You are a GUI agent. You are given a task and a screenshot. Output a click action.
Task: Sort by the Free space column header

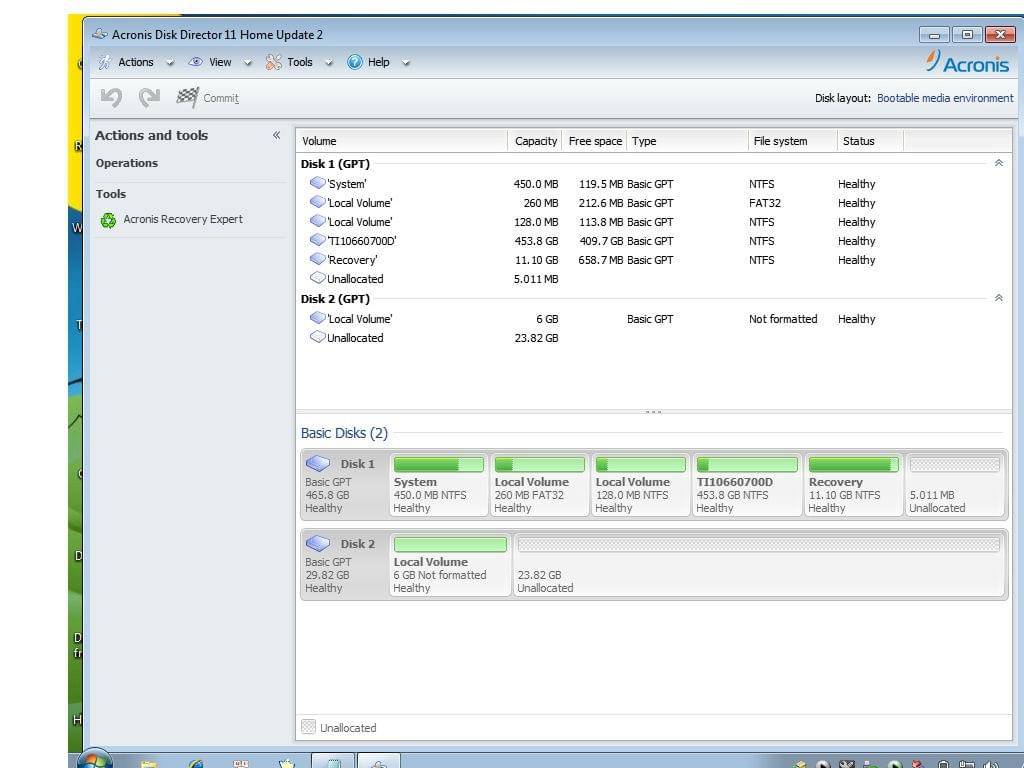(594, 141)
